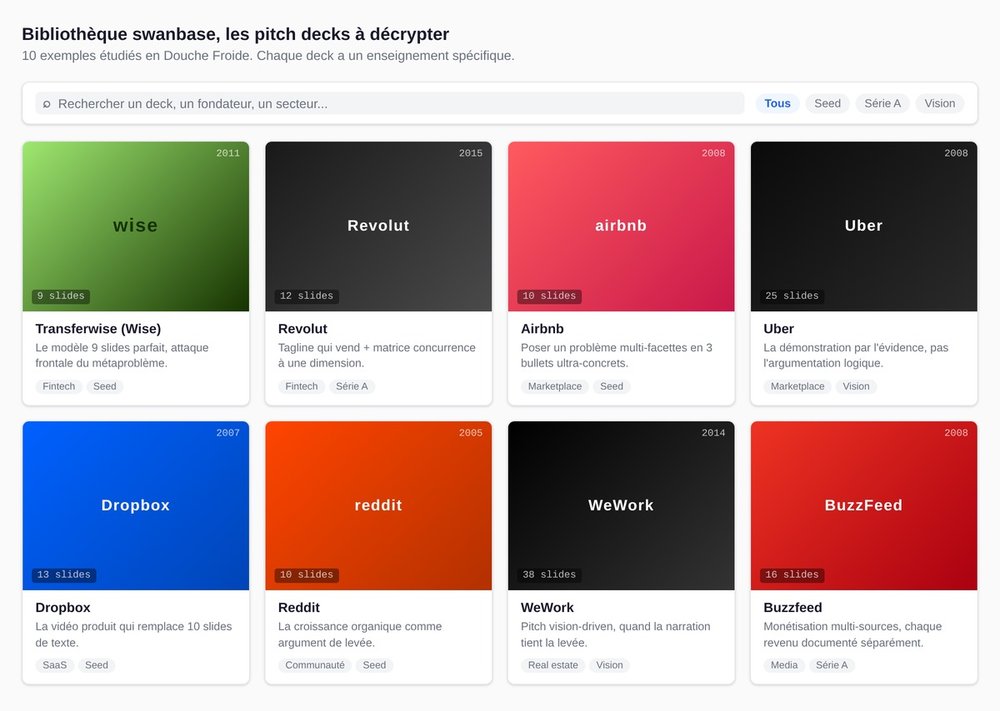Open the reddit deck cover thumbnail
Image resolution: width=1000 pixels, height=711 pixels.
click(x=378, y=506)
